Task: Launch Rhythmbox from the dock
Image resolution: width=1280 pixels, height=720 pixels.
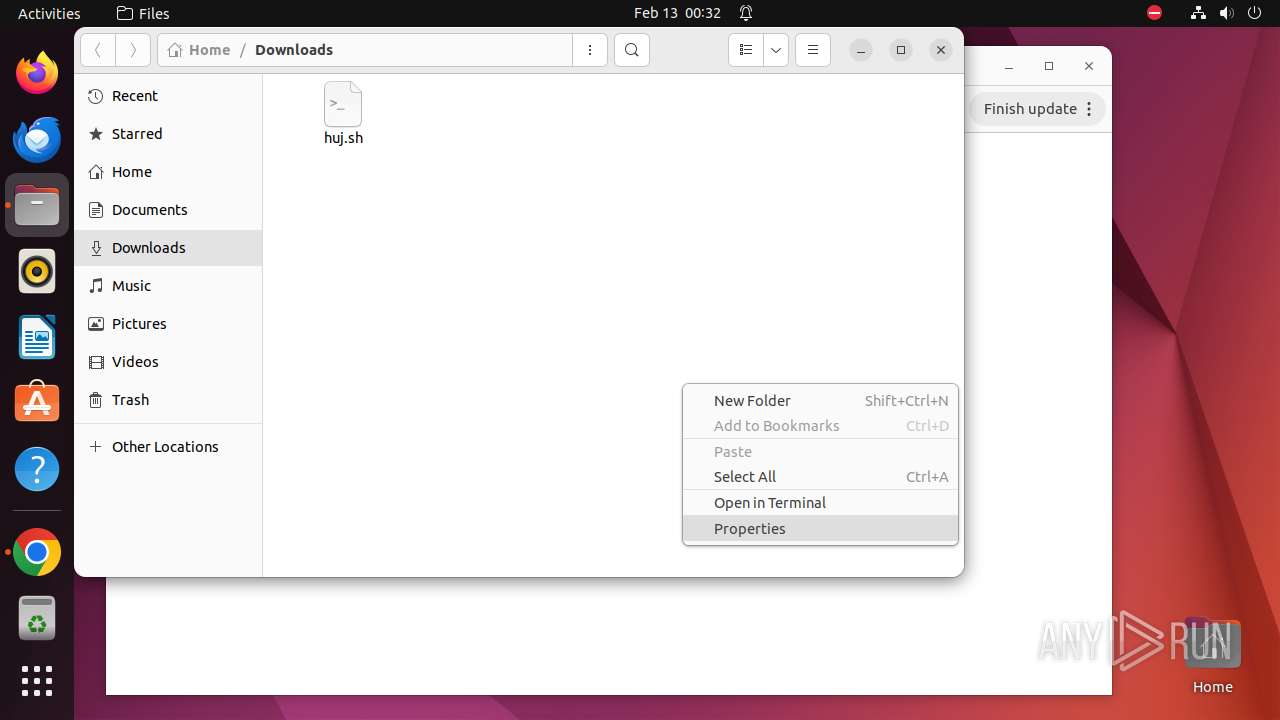Action: [37, 271]
